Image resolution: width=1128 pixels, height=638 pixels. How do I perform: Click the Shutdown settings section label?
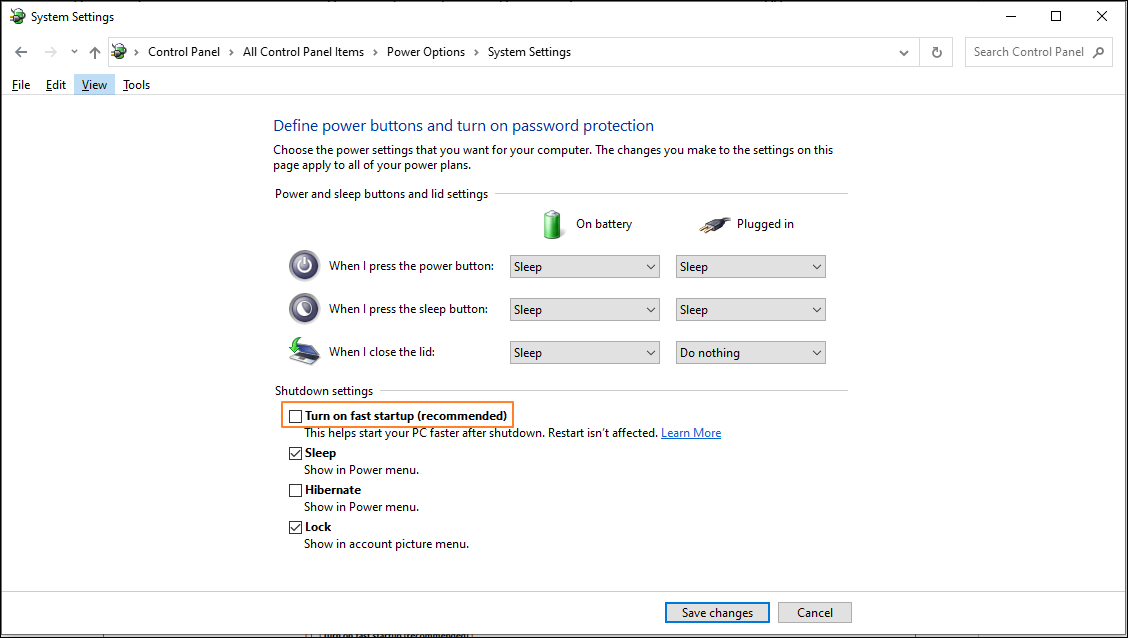(324, 391)
